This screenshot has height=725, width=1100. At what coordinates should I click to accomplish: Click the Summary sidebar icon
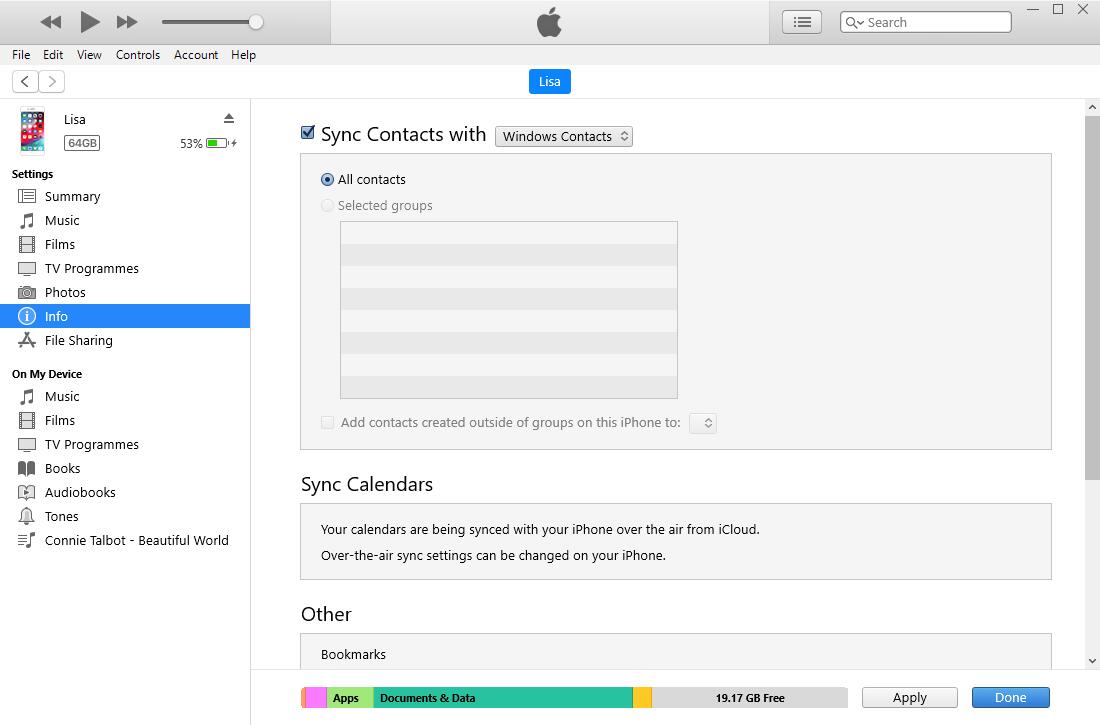point(25,196)
